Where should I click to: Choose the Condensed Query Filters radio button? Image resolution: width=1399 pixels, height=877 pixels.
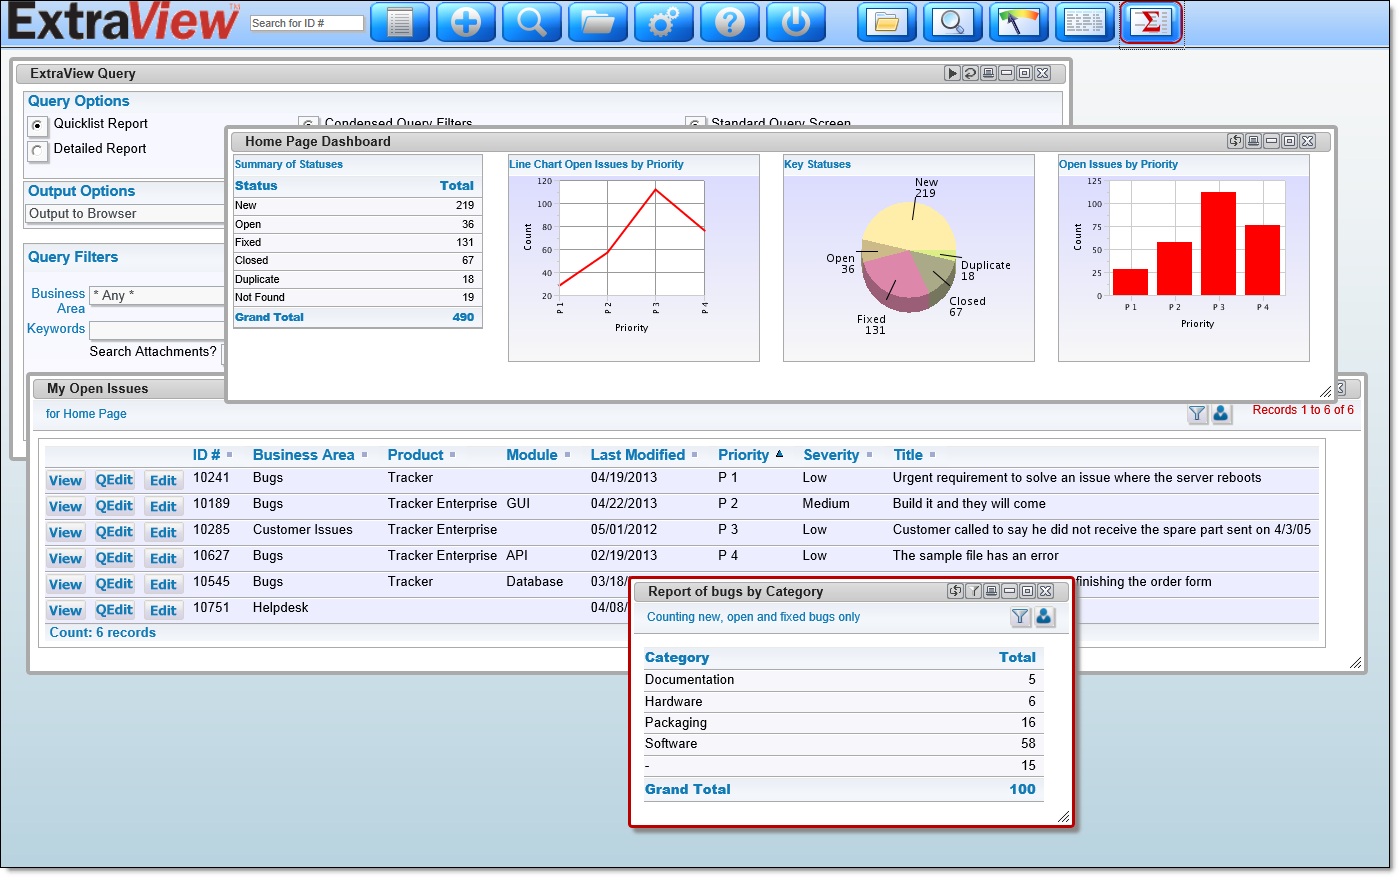tap(308, 124)
